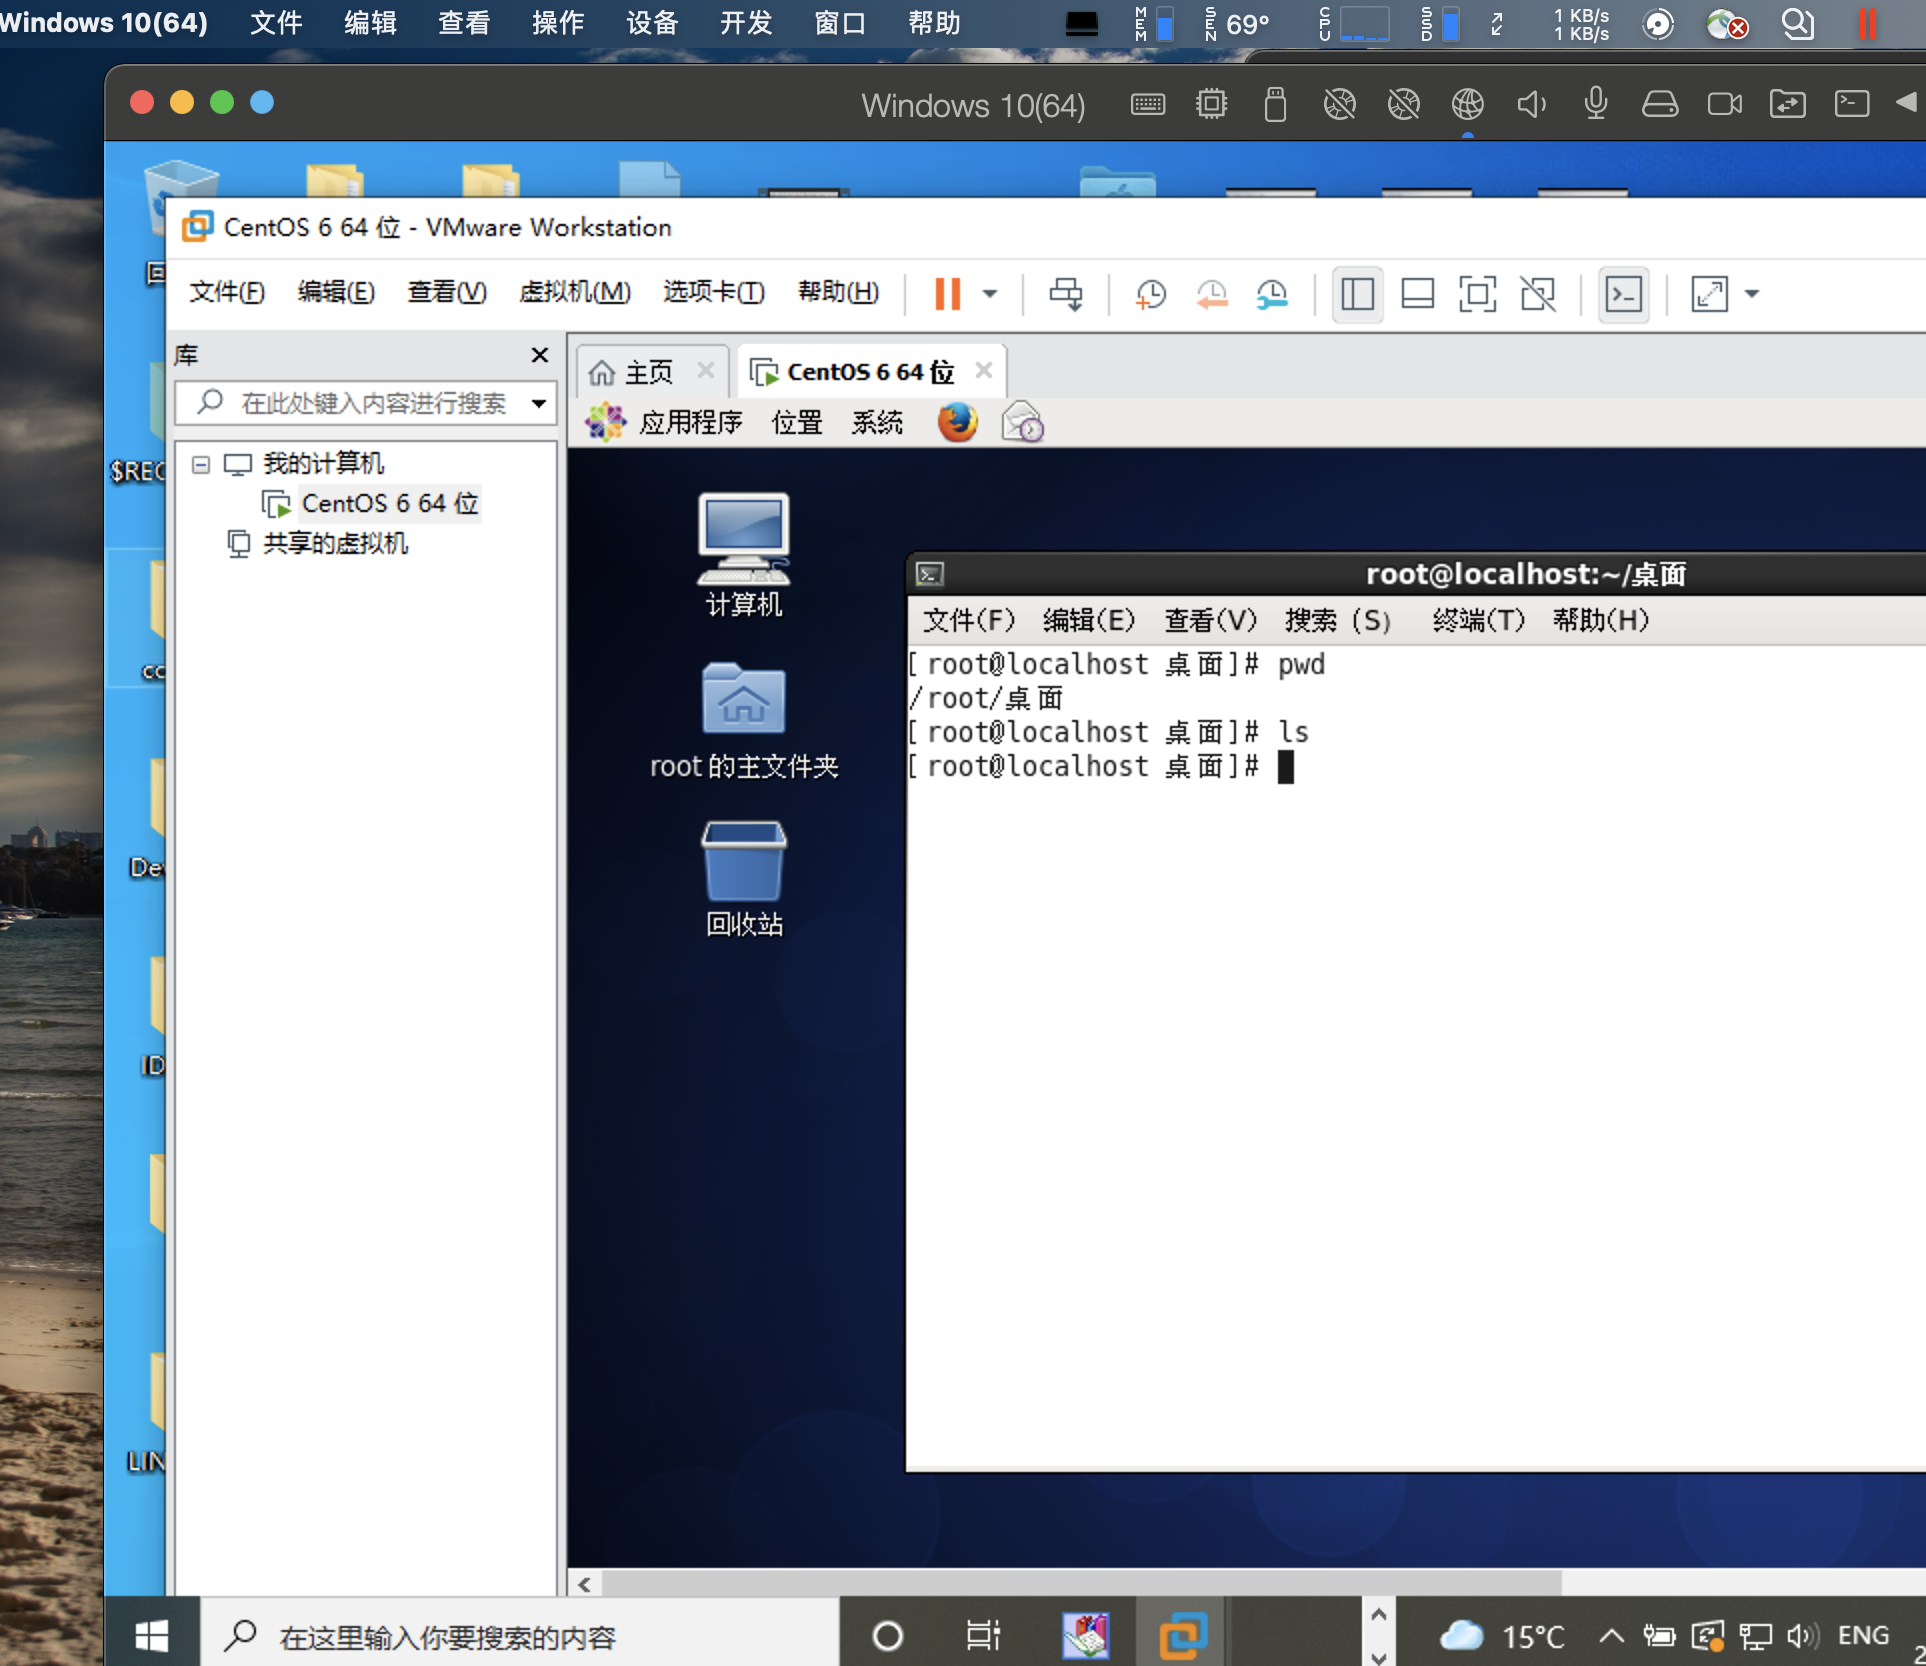This screenshot has width=1926, height=1666.
Task: Toggle Parallels camera icon
Action: (1724, 104)
